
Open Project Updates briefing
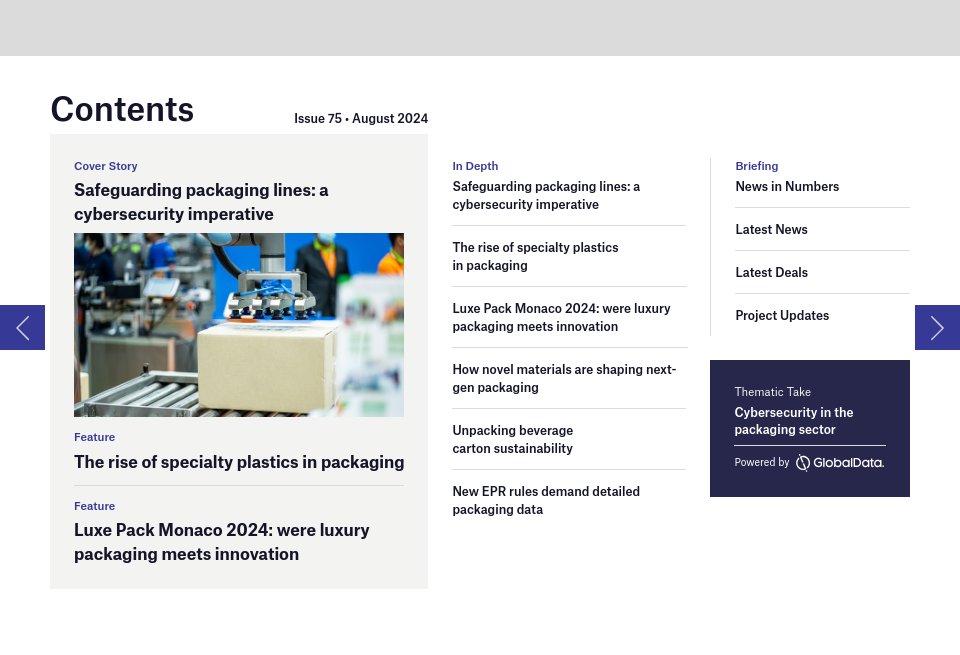(x=782, y=315)
